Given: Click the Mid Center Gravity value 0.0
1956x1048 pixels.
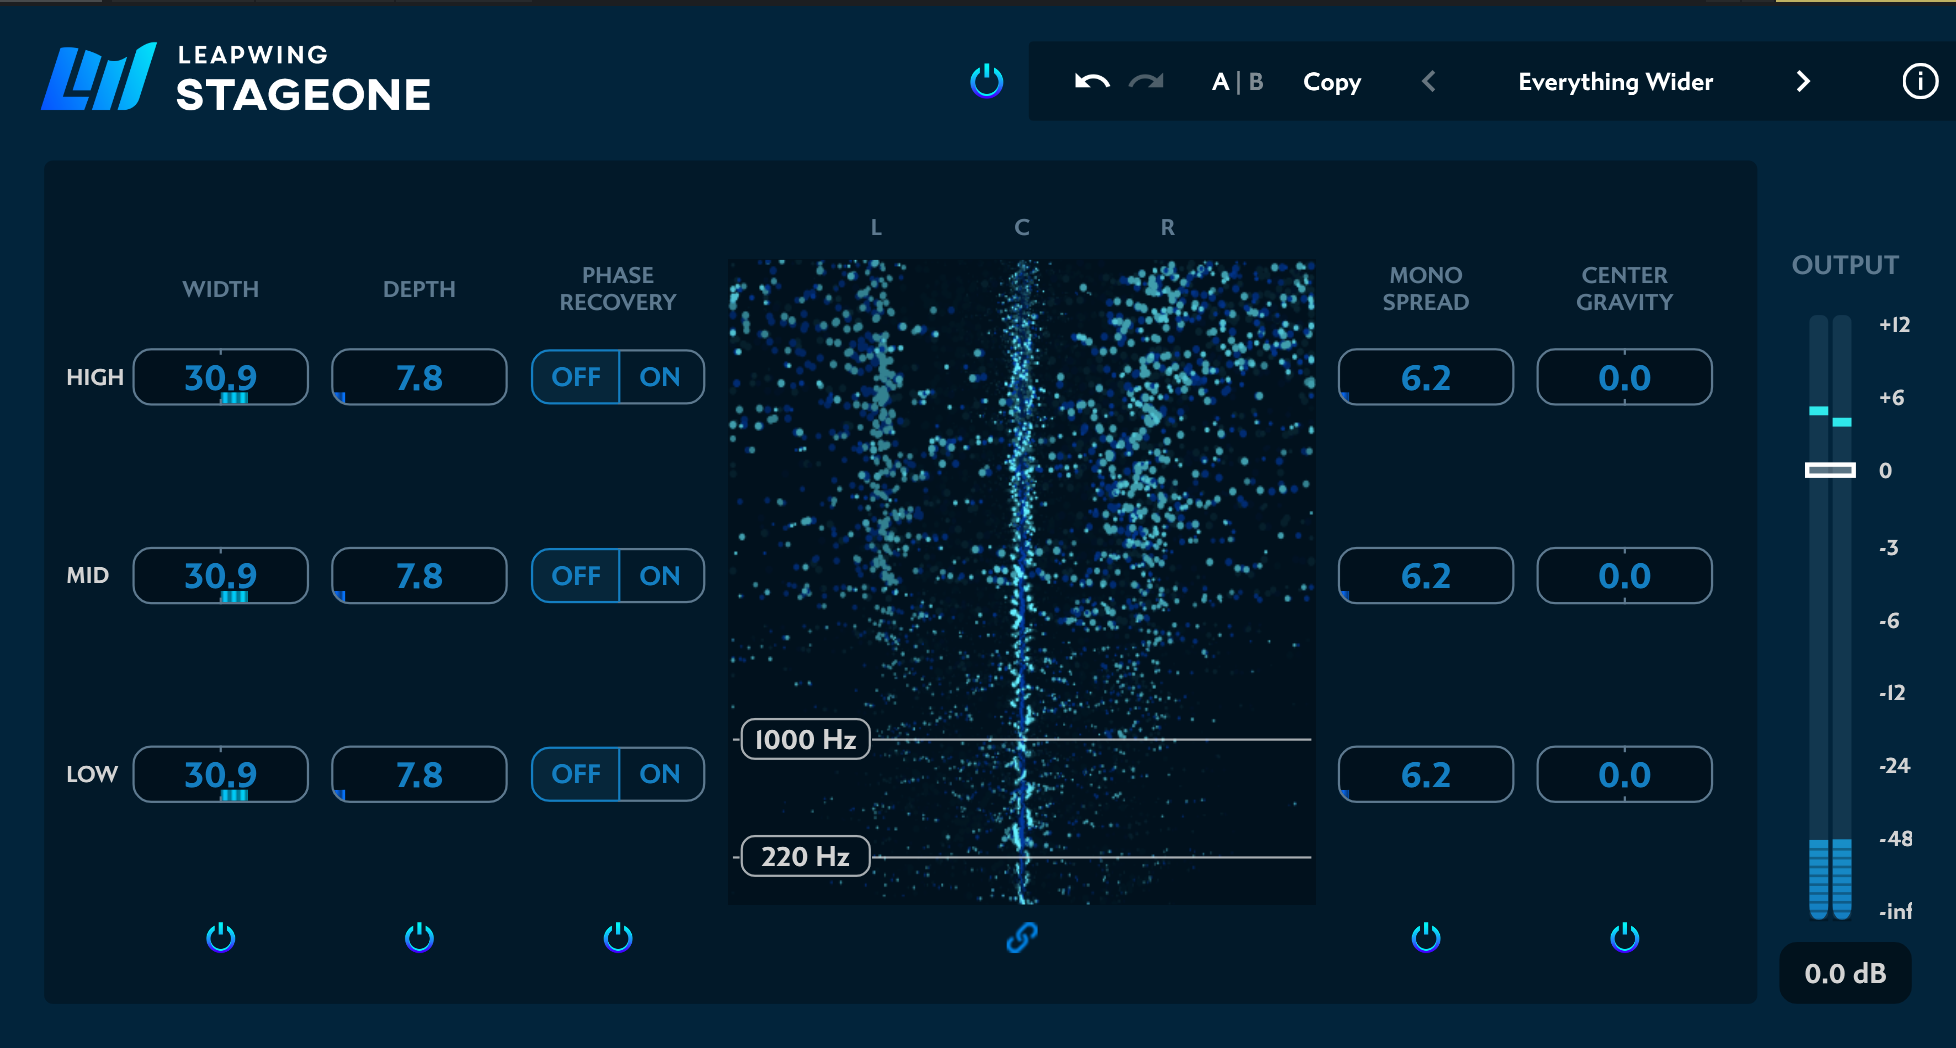Looking at the screenshot, I should [1625, 576].
